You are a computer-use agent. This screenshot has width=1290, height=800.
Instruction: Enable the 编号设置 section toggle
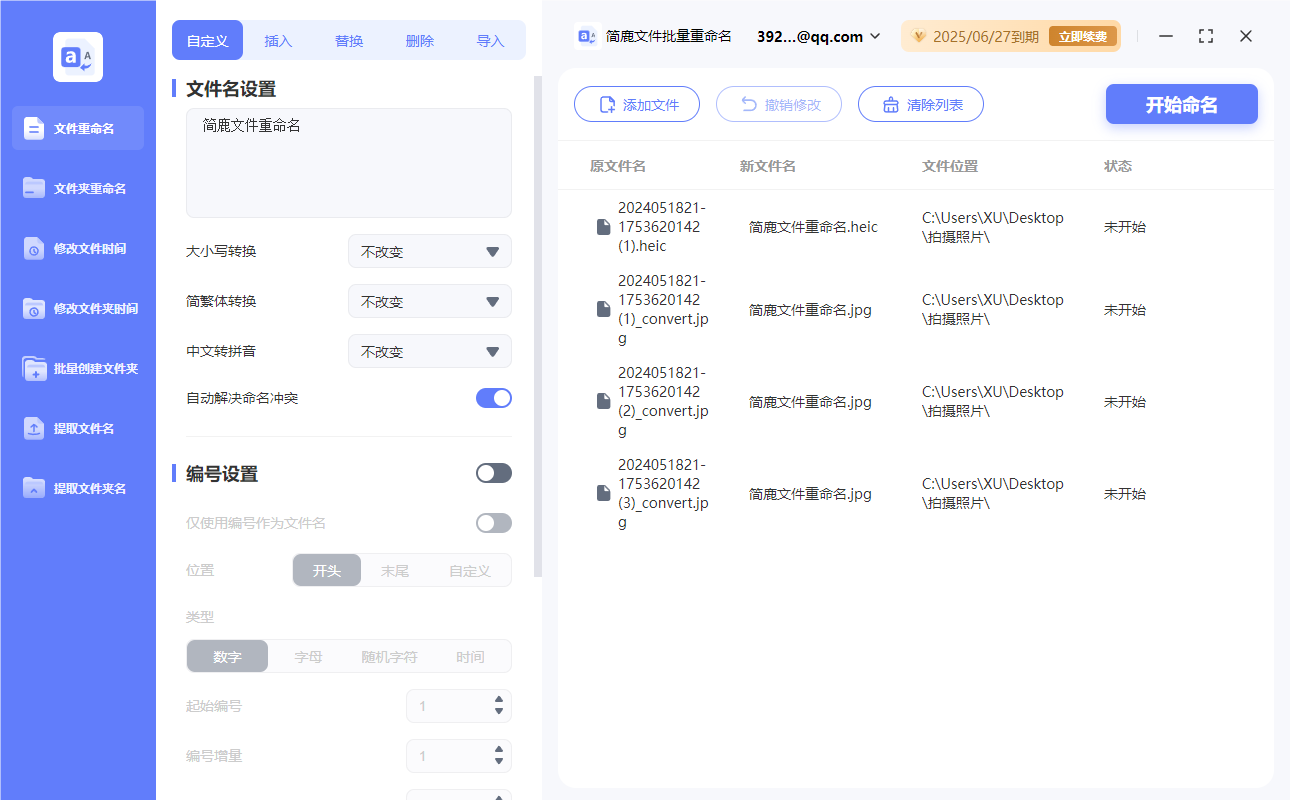(x=493, y=472)
